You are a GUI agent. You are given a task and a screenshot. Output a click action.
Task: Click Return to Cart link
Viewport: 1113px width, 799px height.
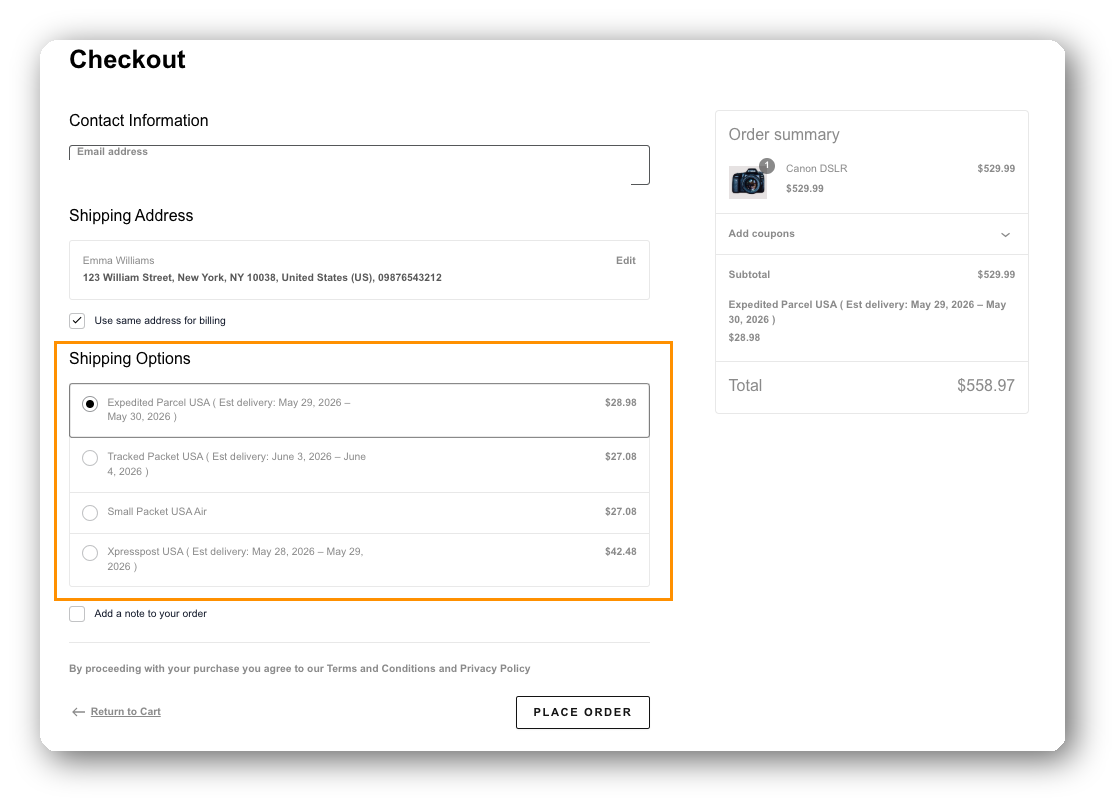(x=126, y=712)
